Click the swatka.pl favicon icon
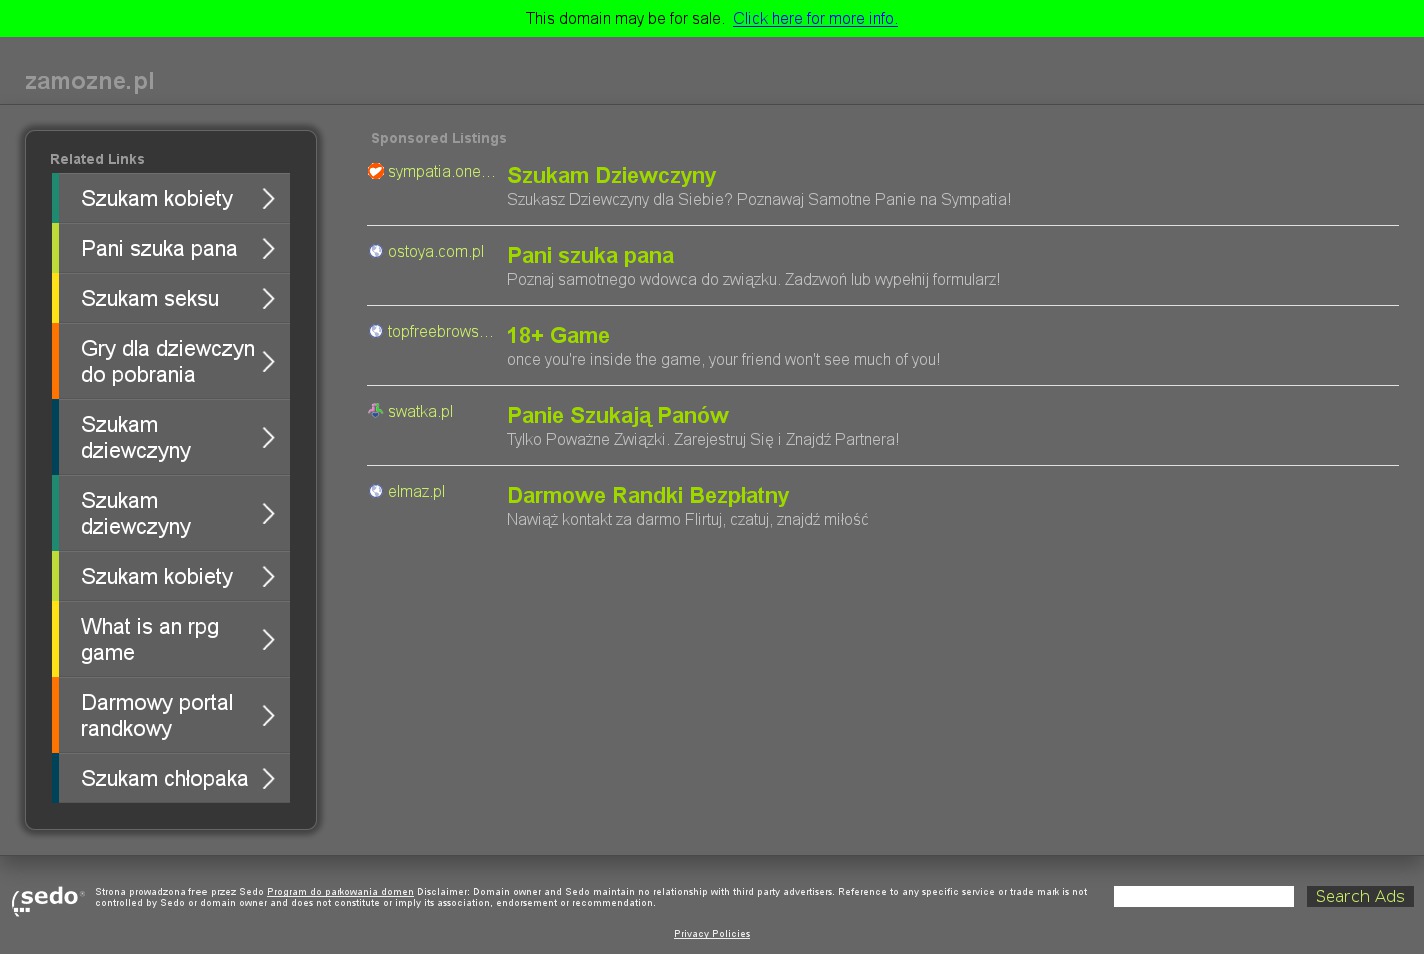1424x954 pixels. tap(376, 411)
